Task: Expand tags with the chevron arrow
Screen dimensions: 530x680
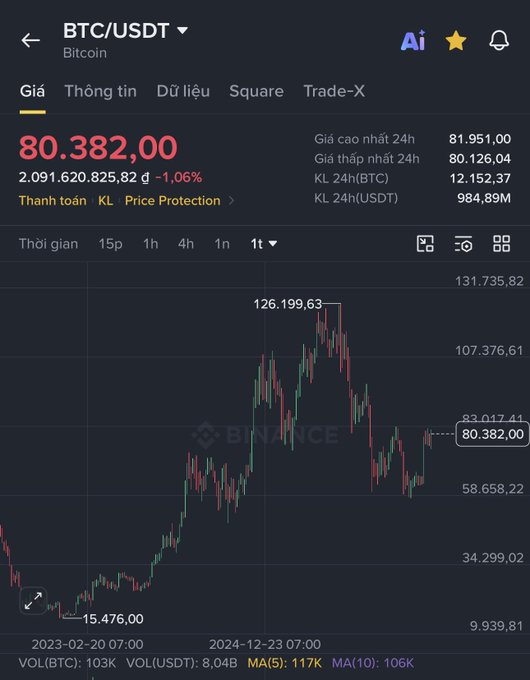Action: pyautogui.click(x=232, y=200)
